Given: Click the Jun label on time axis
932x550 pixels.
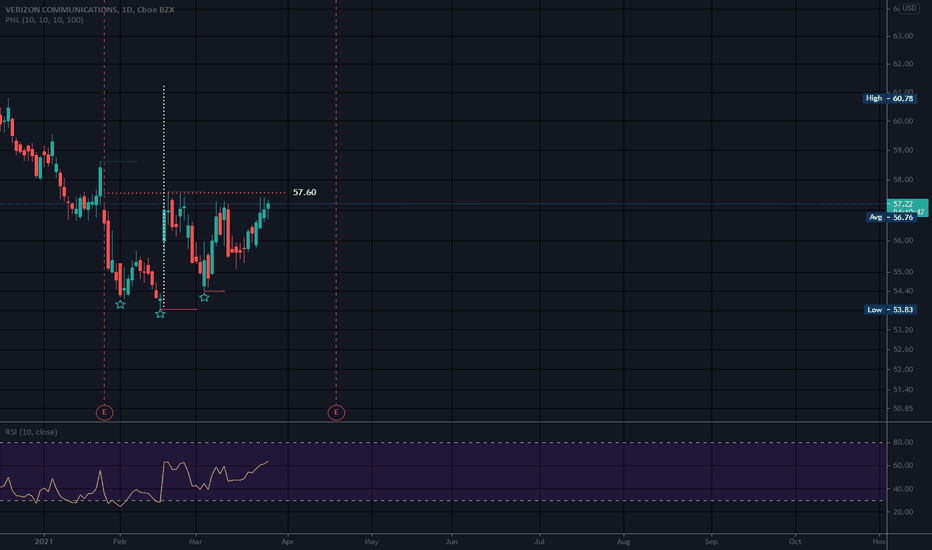Looking at the screenshot, I should [x=452, y=542].
